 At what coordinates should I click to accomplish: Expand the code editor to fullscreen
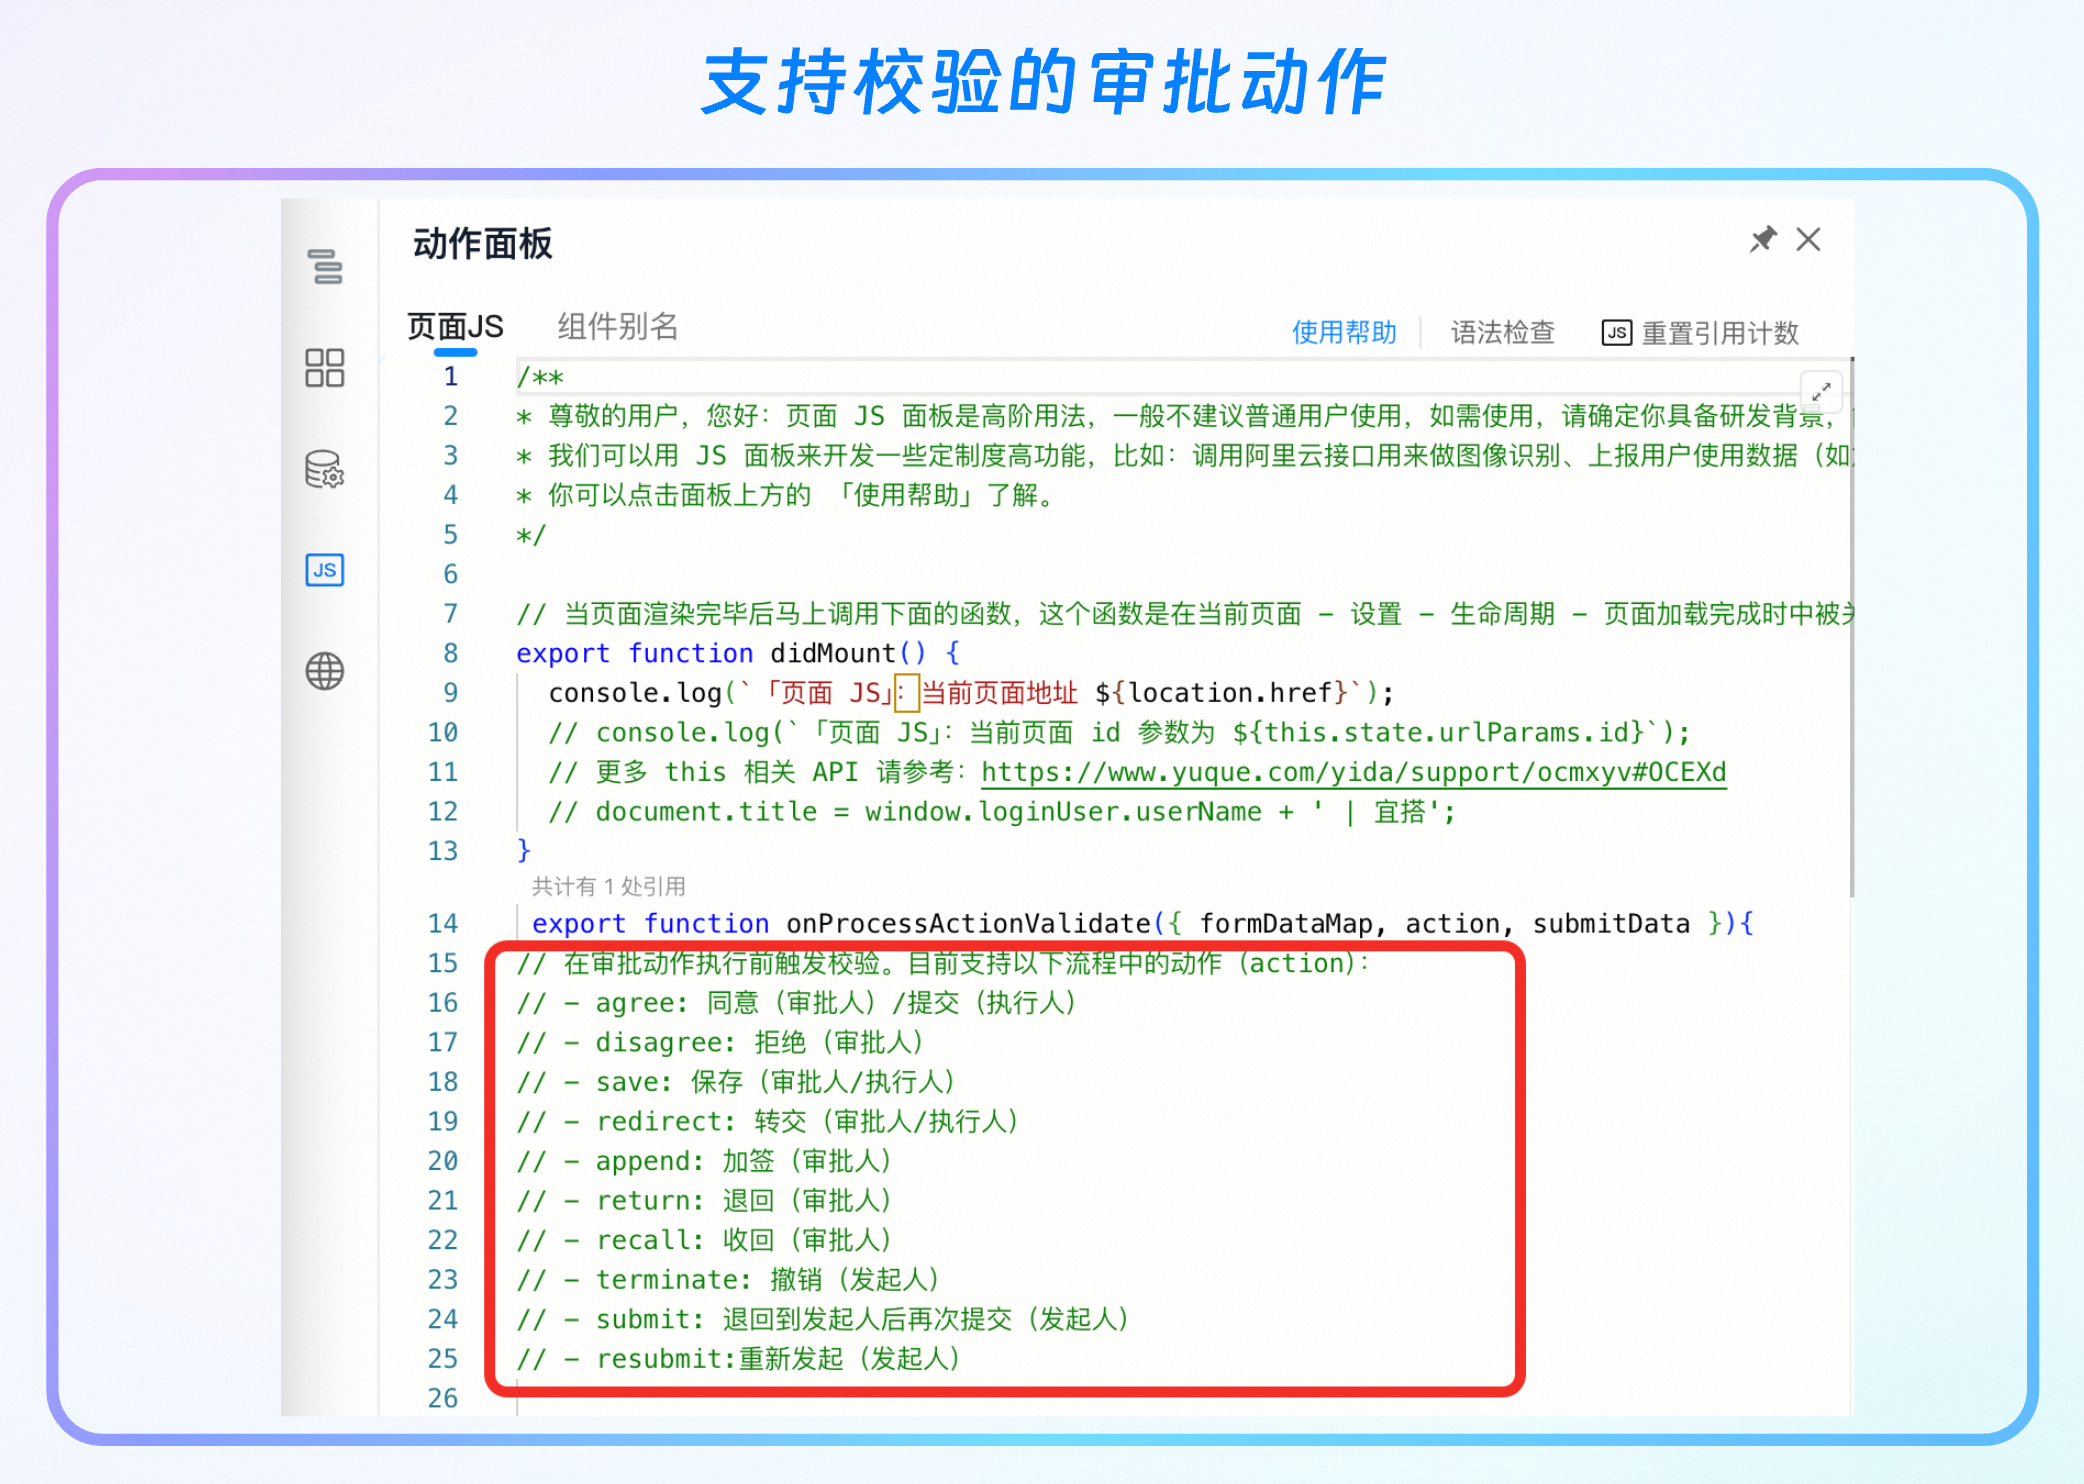coord(1821,391)
